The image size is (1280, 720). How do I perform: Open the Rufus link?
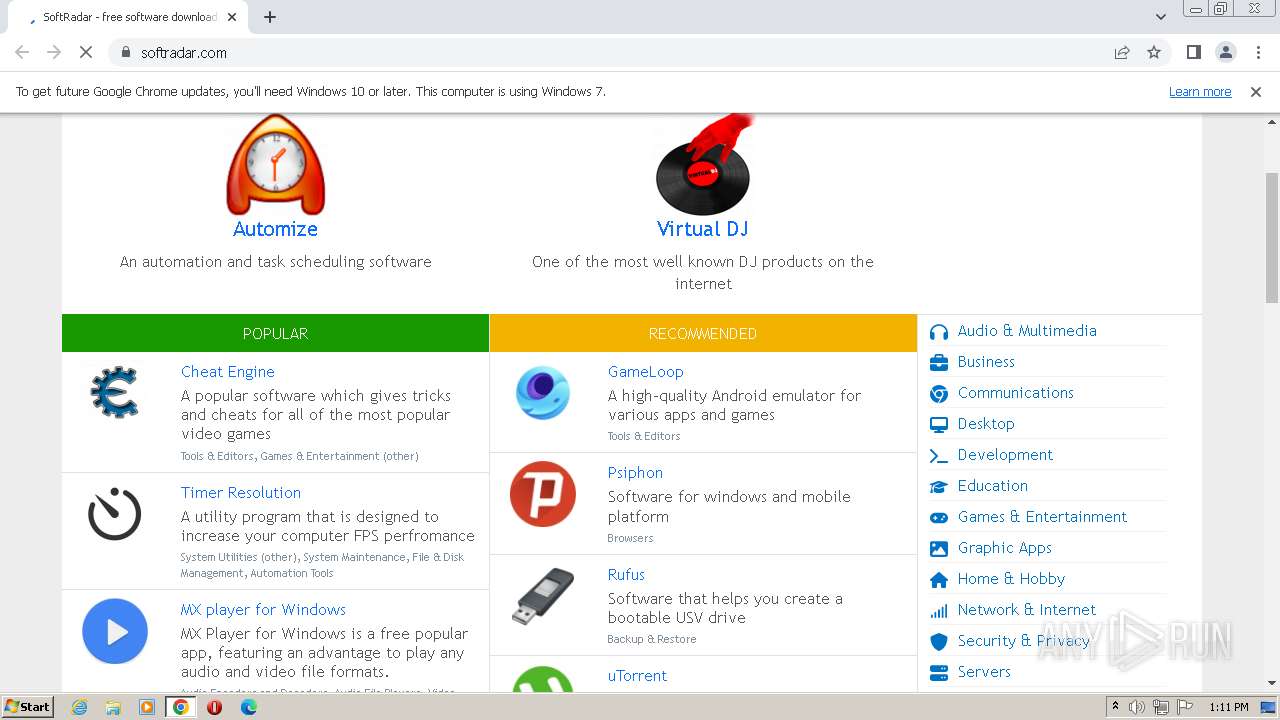626,574
